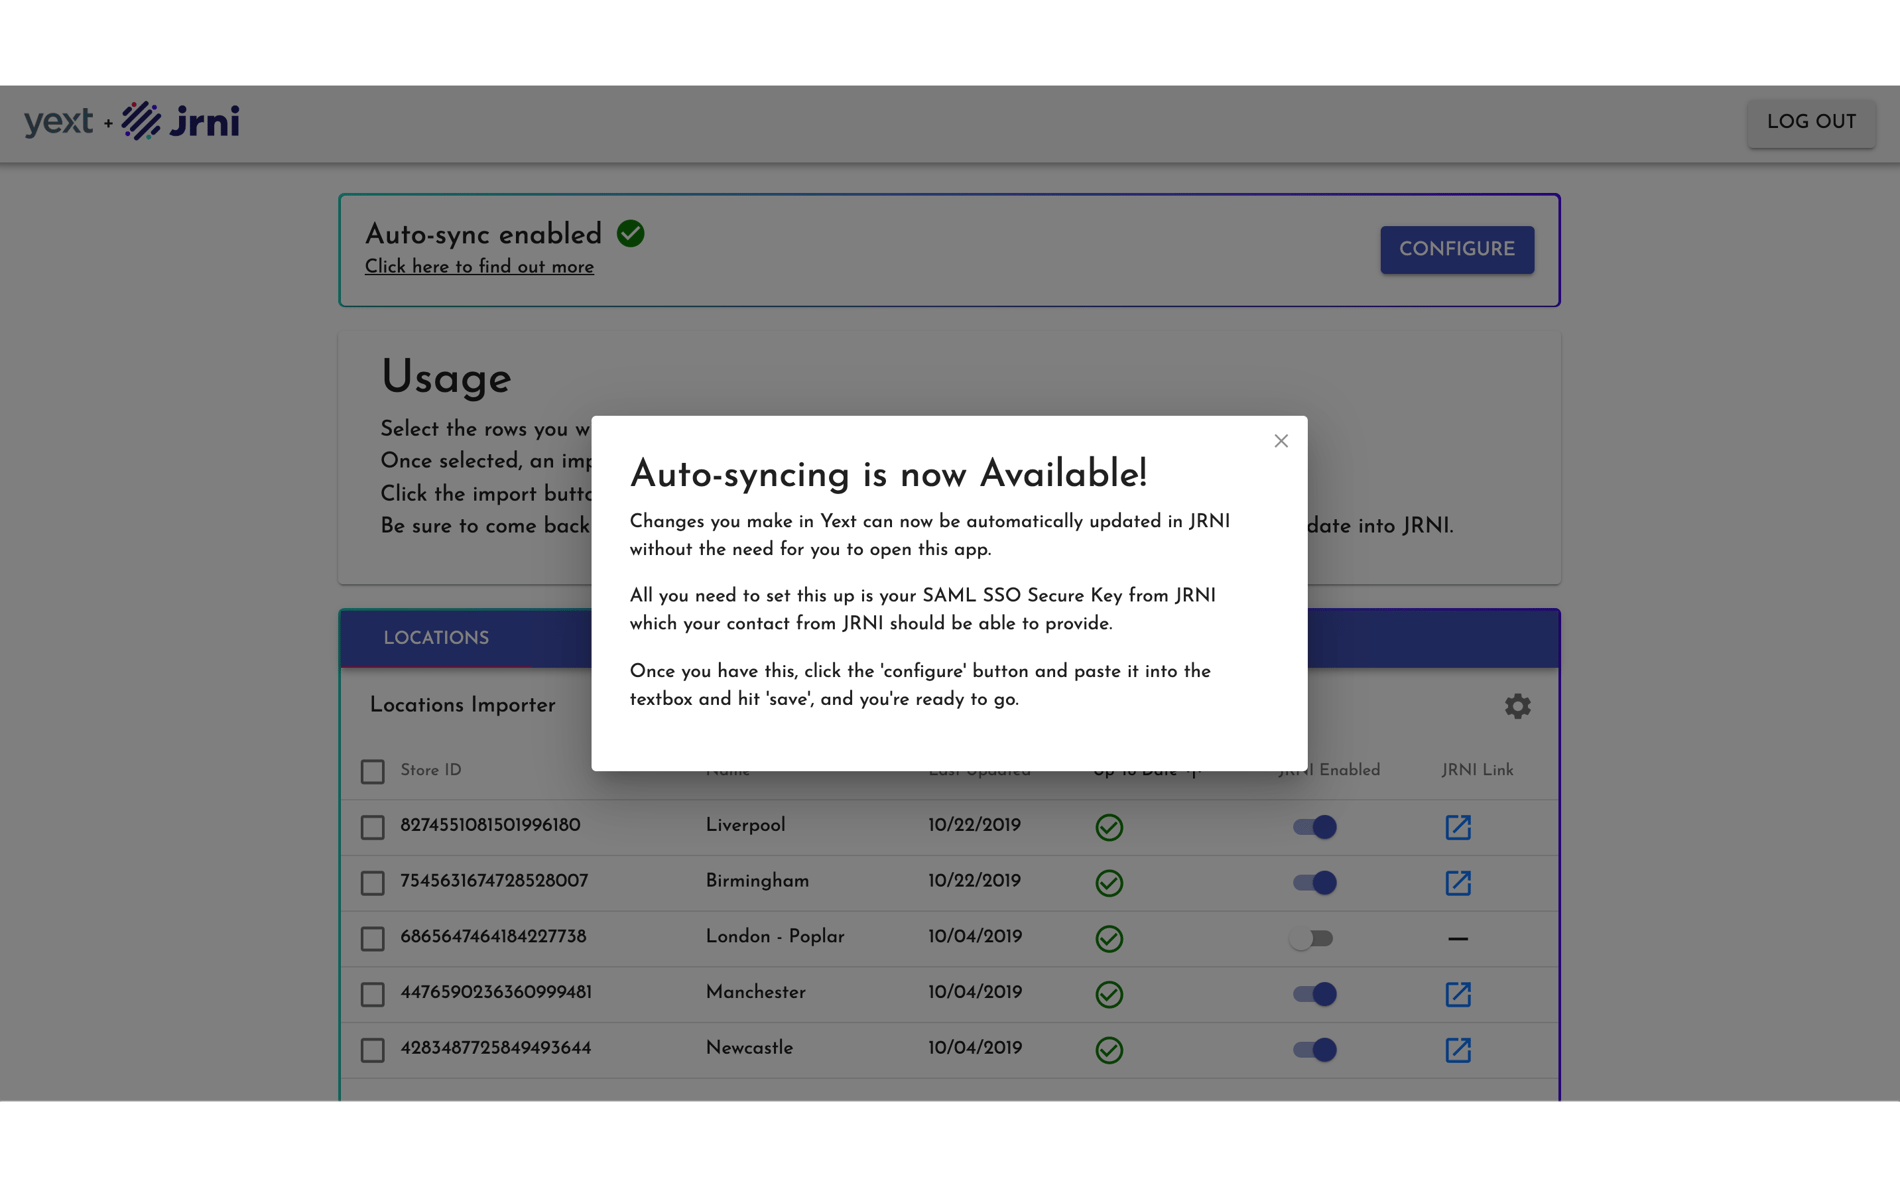This screenshot has height=1187, width=1900.
Task: Tick the select-all checkbox beside Store ID
Action: [372, 771]
